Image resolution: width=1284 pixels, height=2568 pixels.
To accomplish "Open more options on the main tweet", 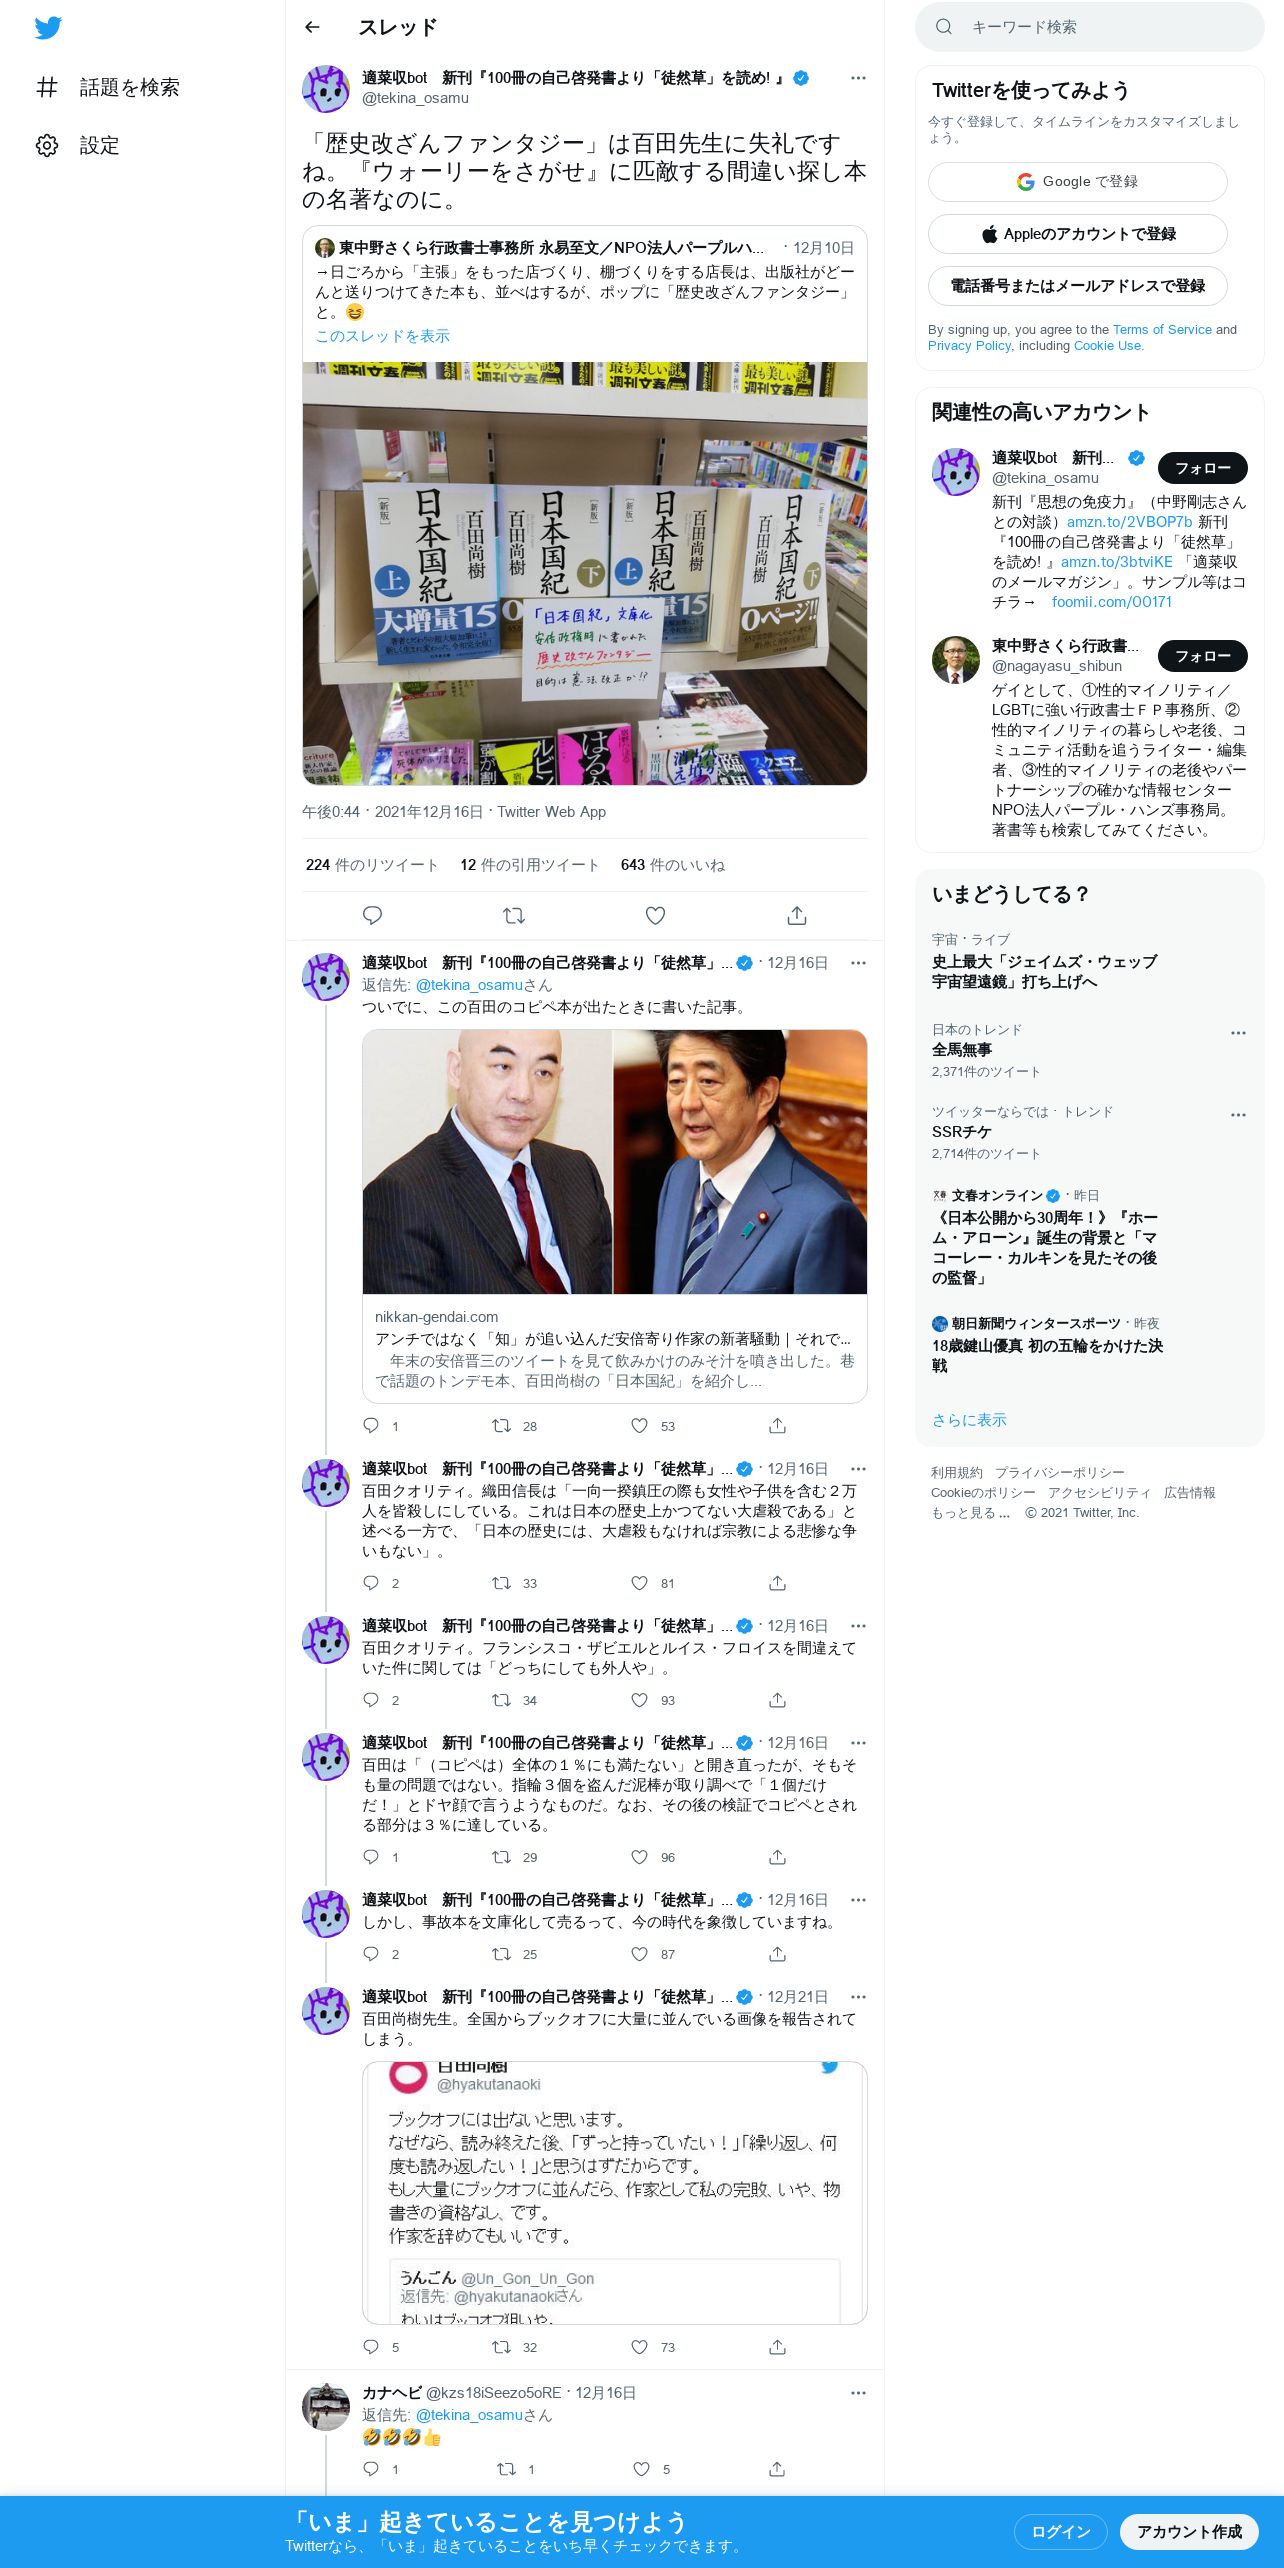I will [x=858, y=78].
